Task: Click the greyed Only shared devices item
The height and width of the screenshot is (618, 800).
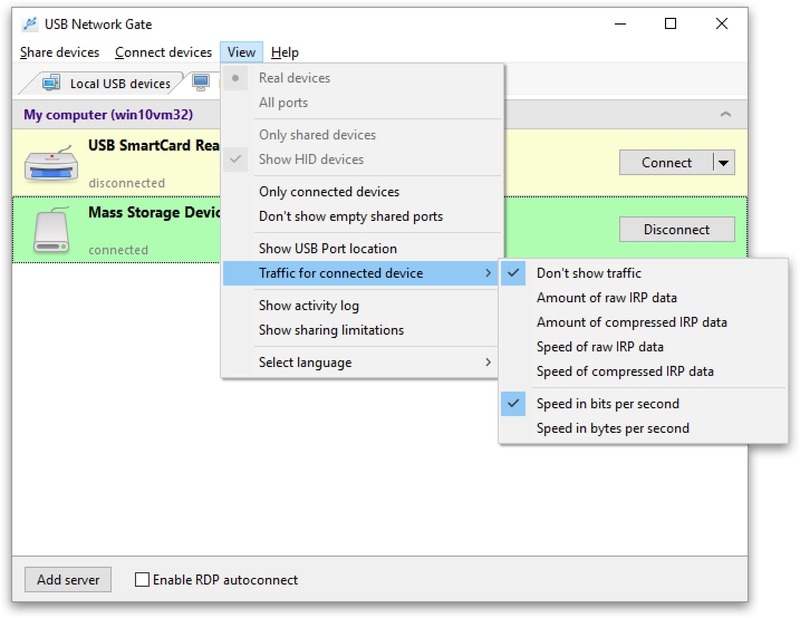Action: point(360,135)
